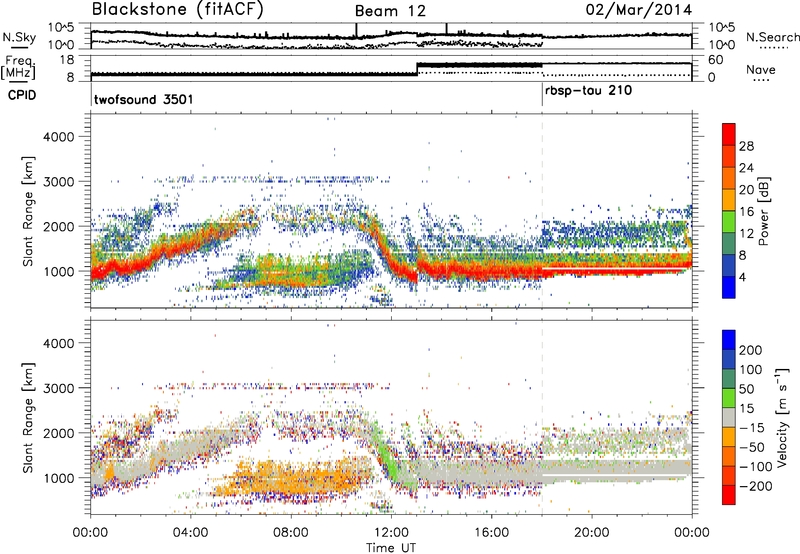The image size is (800, 554).
Task: Click the '18' frequency axis tick label
Action: click(66, 60)
